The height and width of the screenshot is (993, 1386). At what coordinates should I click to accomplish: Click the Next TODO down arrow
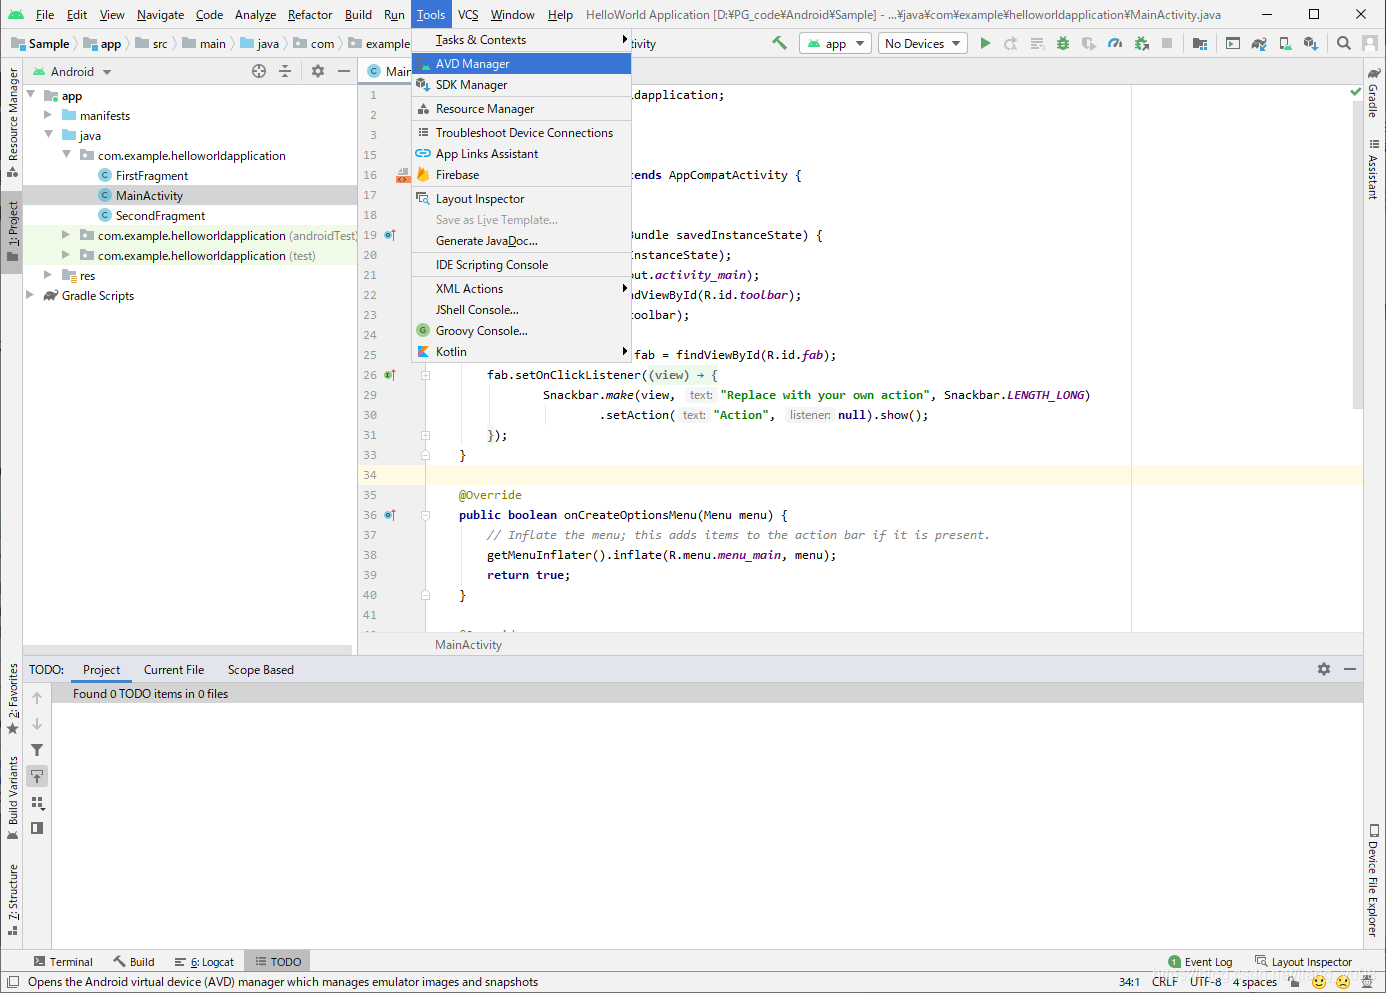pyautogui.click(x=37, y=724)
